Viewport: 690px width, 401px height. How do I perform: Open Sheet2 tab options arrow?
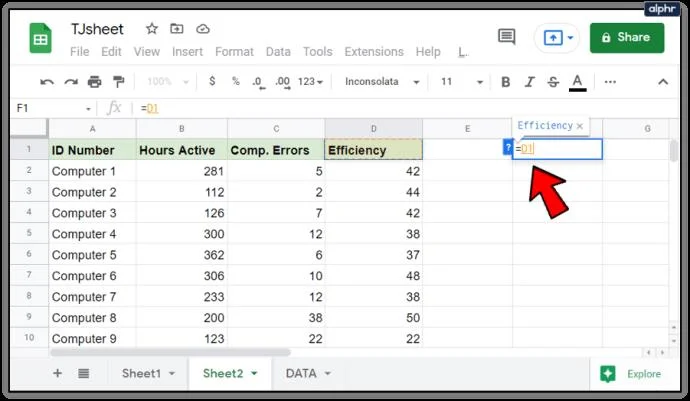(254, 374)
